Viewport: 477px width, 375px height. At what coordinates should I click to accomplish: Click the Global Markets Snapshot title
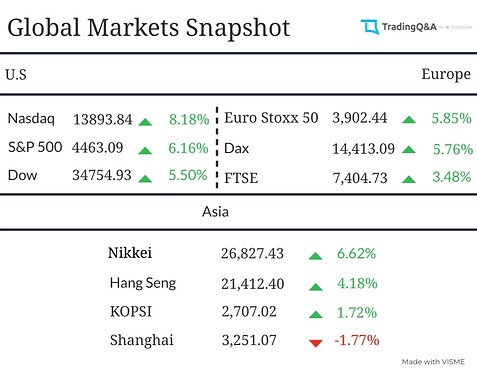coord(149,28)
